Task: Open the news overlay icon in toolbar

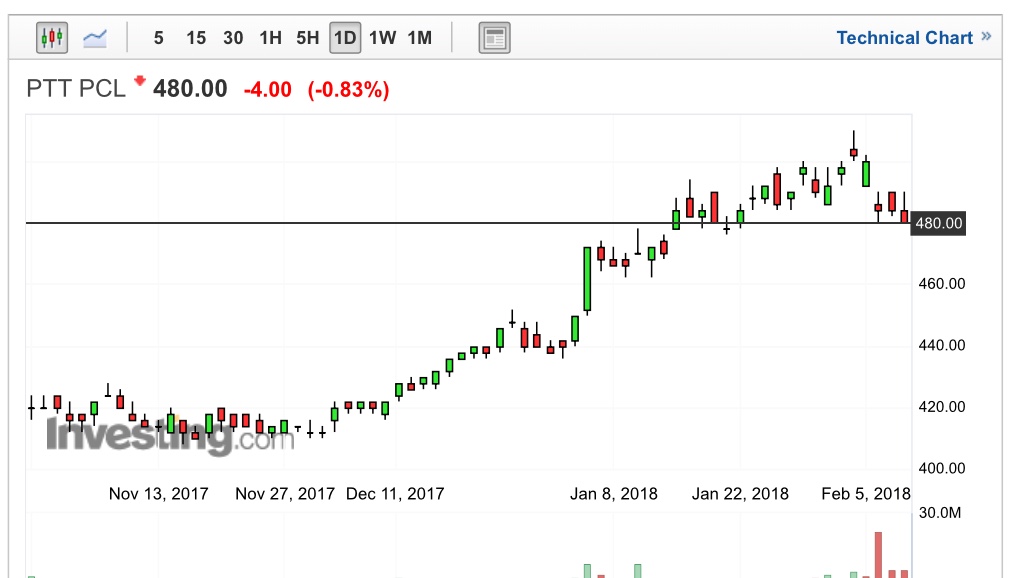Action: pos(495,37)
